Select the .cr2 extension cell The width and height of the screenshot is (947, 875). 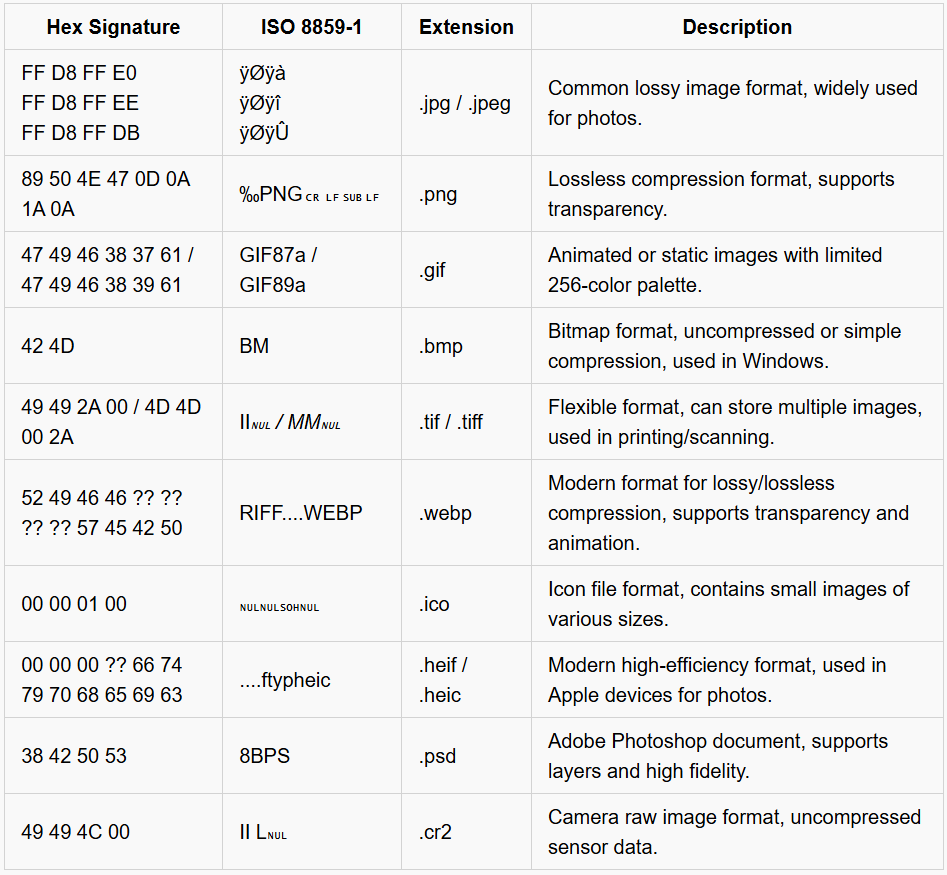tap(438, 832)
